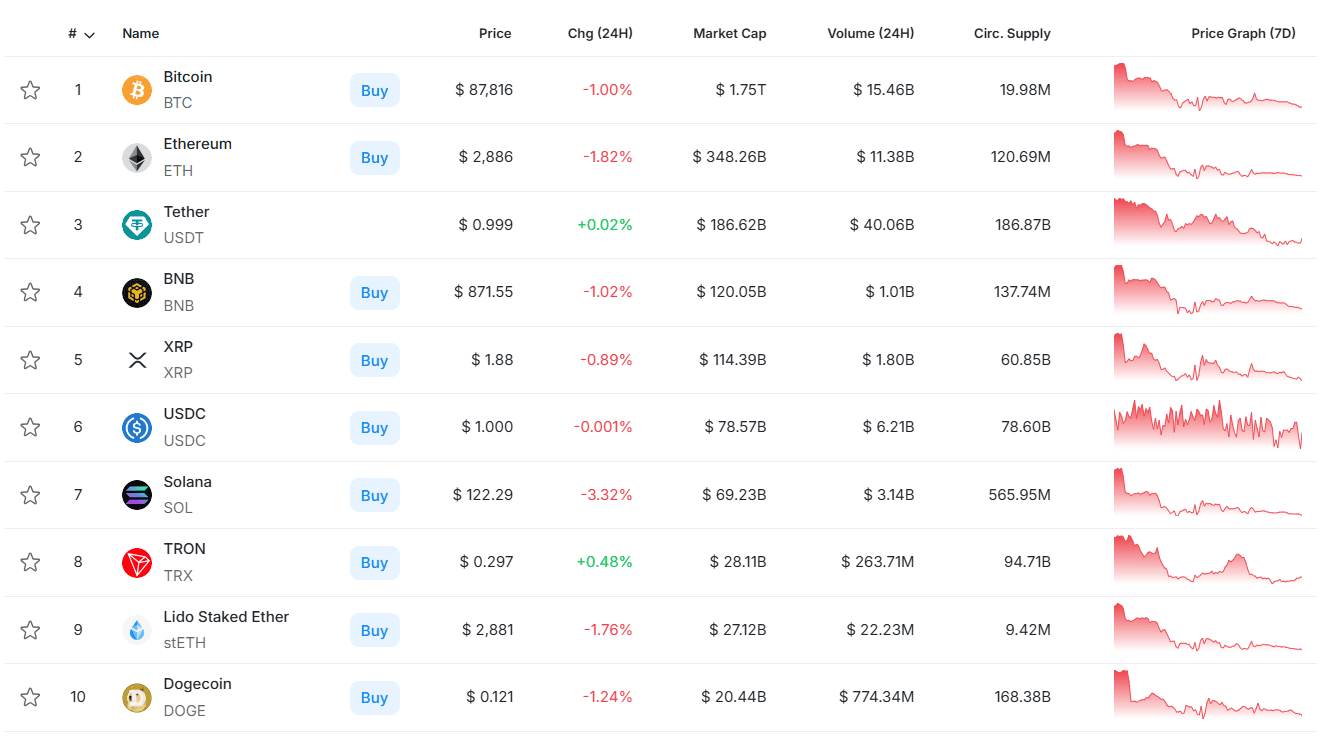
Task: Click the TRON logo icon
Action: (x=137, y=563)
